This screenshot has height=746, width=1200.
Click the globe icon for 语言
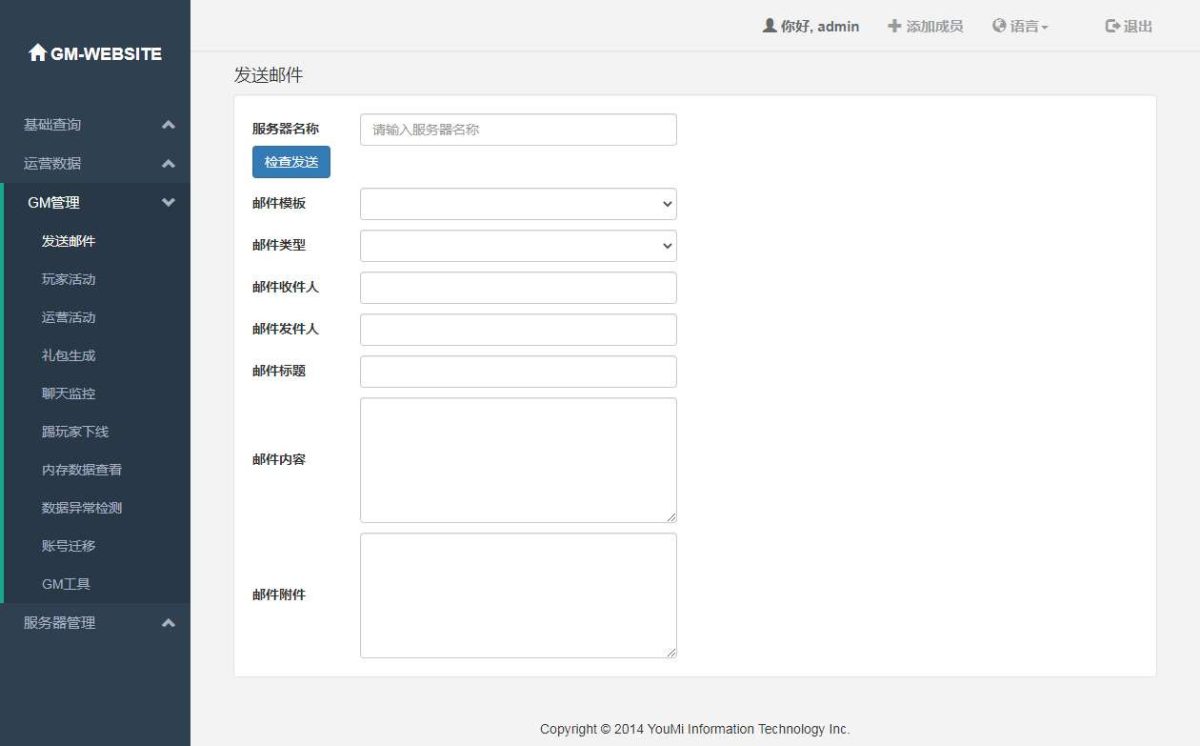point(998,26)
